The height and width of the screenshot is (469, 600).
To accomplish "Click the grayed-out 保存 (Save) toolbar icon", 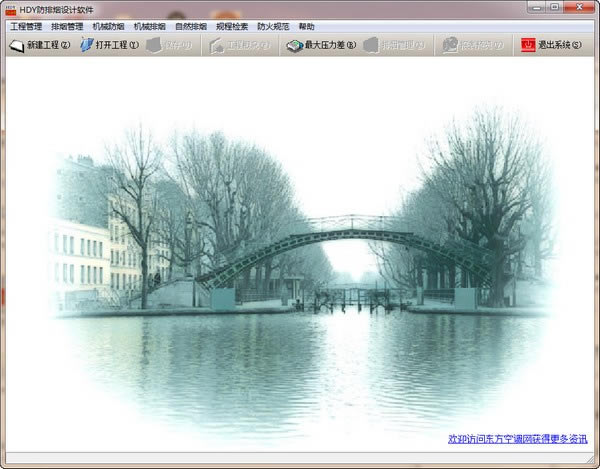I will click(x=153, y=45).
